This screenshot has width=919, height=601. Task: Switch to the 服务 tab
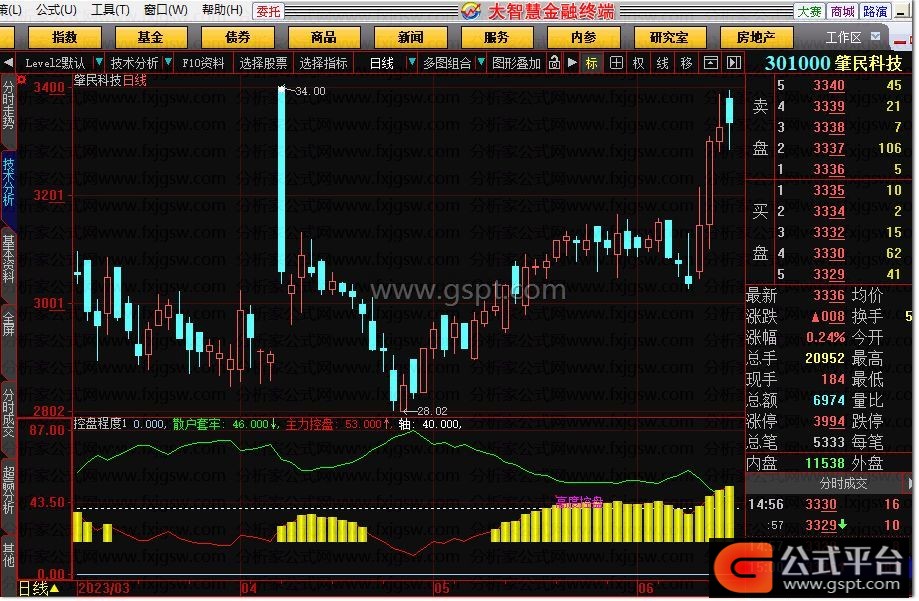point(496,38)
